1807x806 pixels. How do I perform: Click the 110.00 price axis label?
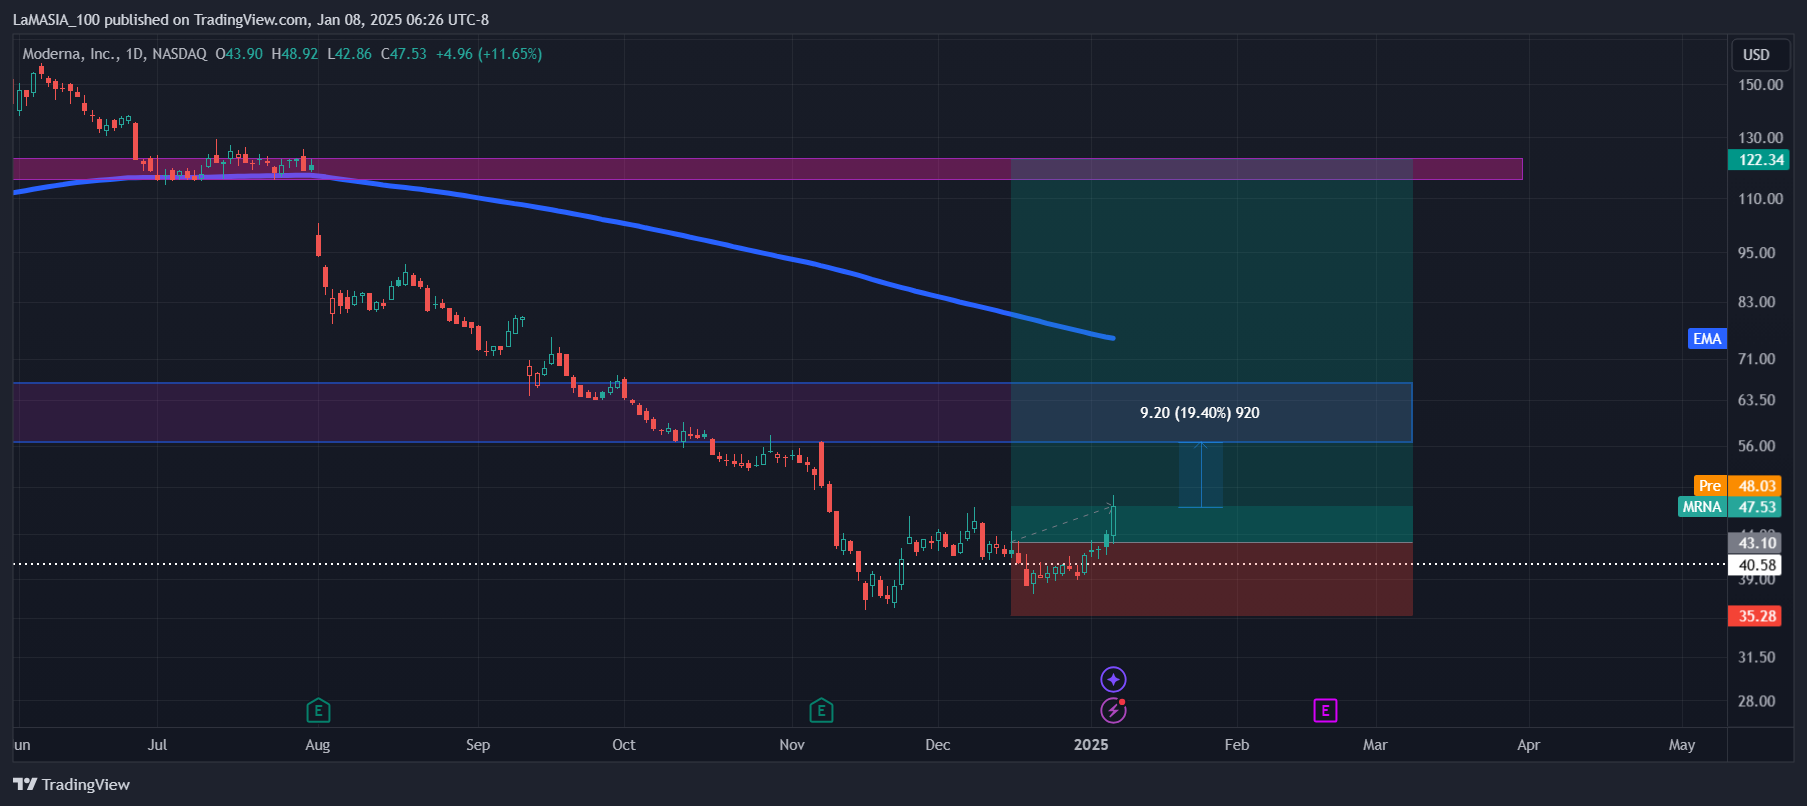(1760, 199)
